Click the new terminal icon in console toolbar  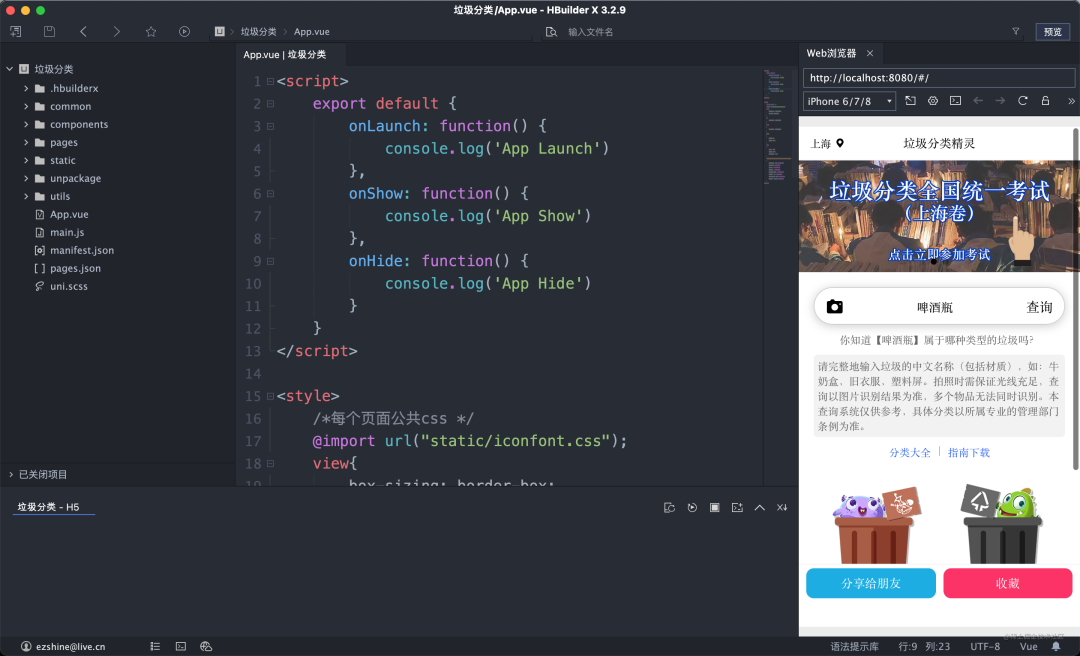737,508
